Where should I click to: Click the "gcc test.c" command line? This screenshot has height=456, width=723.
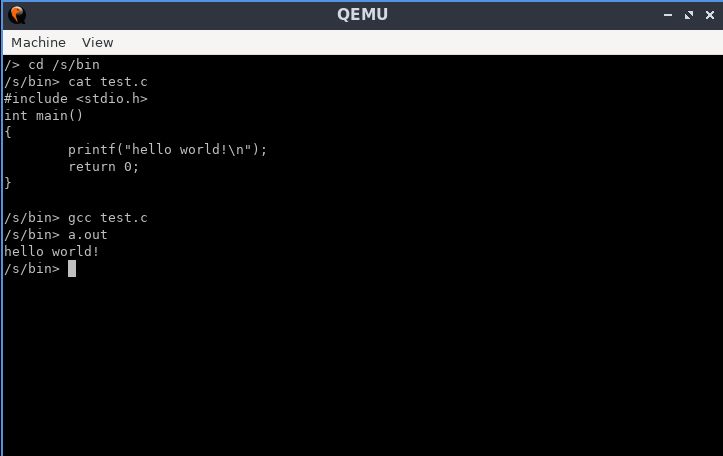(x=76, y=218)
